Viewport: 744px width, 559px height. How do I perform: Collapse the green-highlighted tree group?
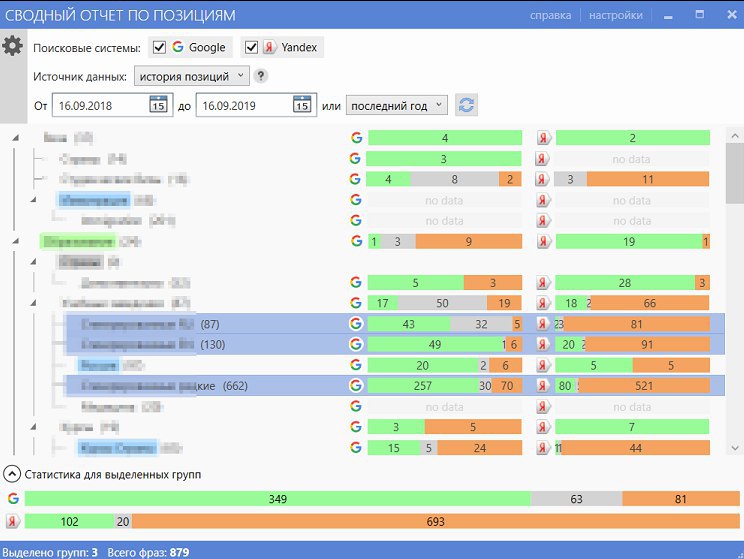(16, 242)
